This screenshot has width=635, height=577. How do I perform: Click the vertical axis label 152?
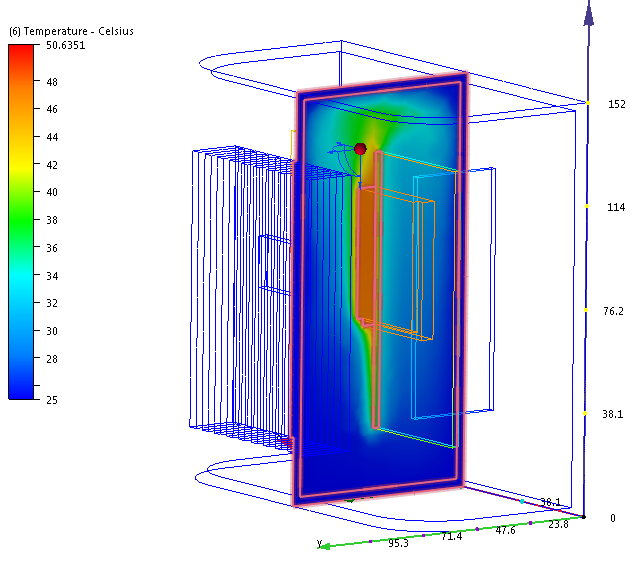coord(617,104)
